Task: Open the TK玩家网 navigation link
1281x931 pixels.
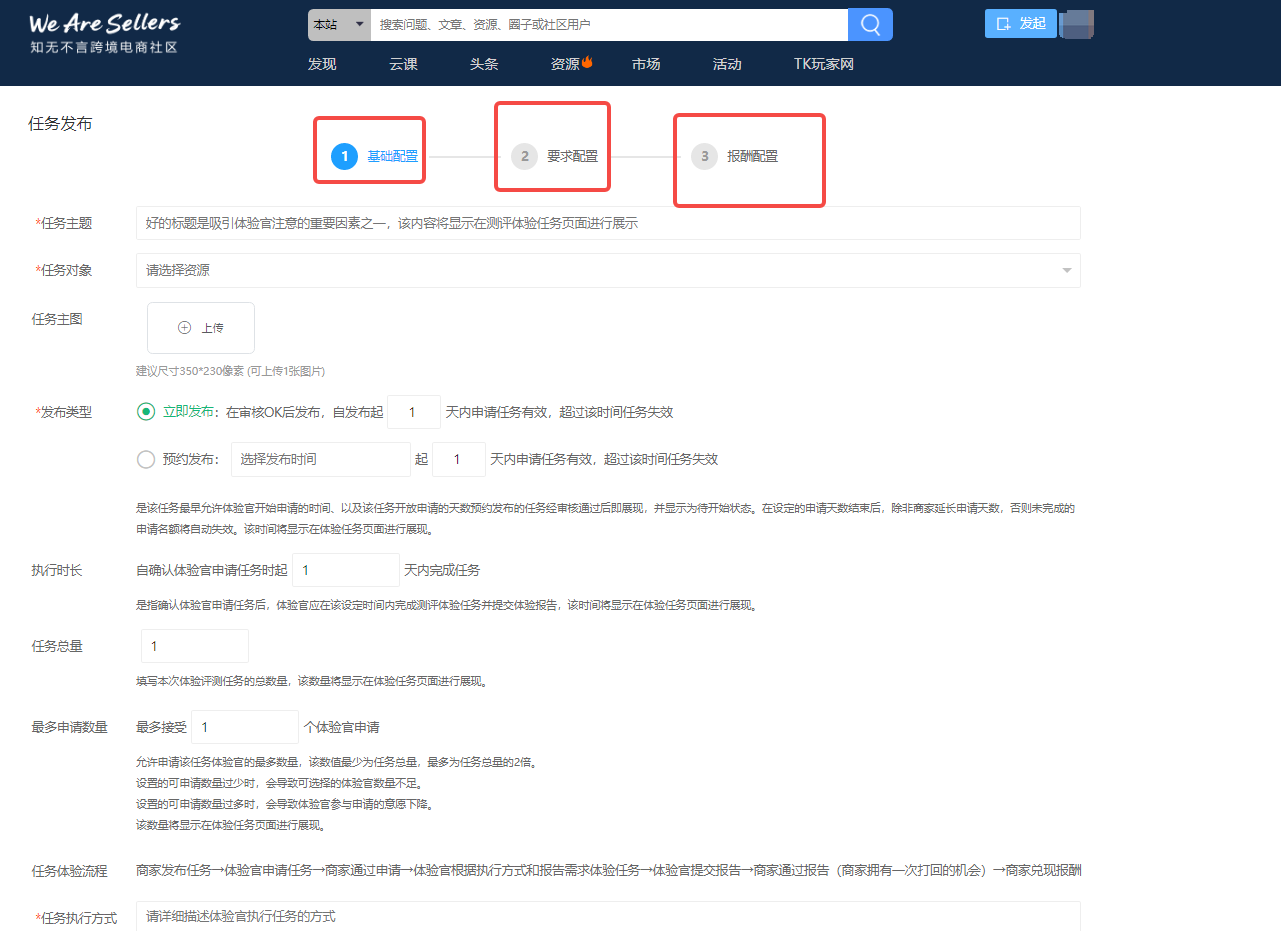Action: coord(823,64)
